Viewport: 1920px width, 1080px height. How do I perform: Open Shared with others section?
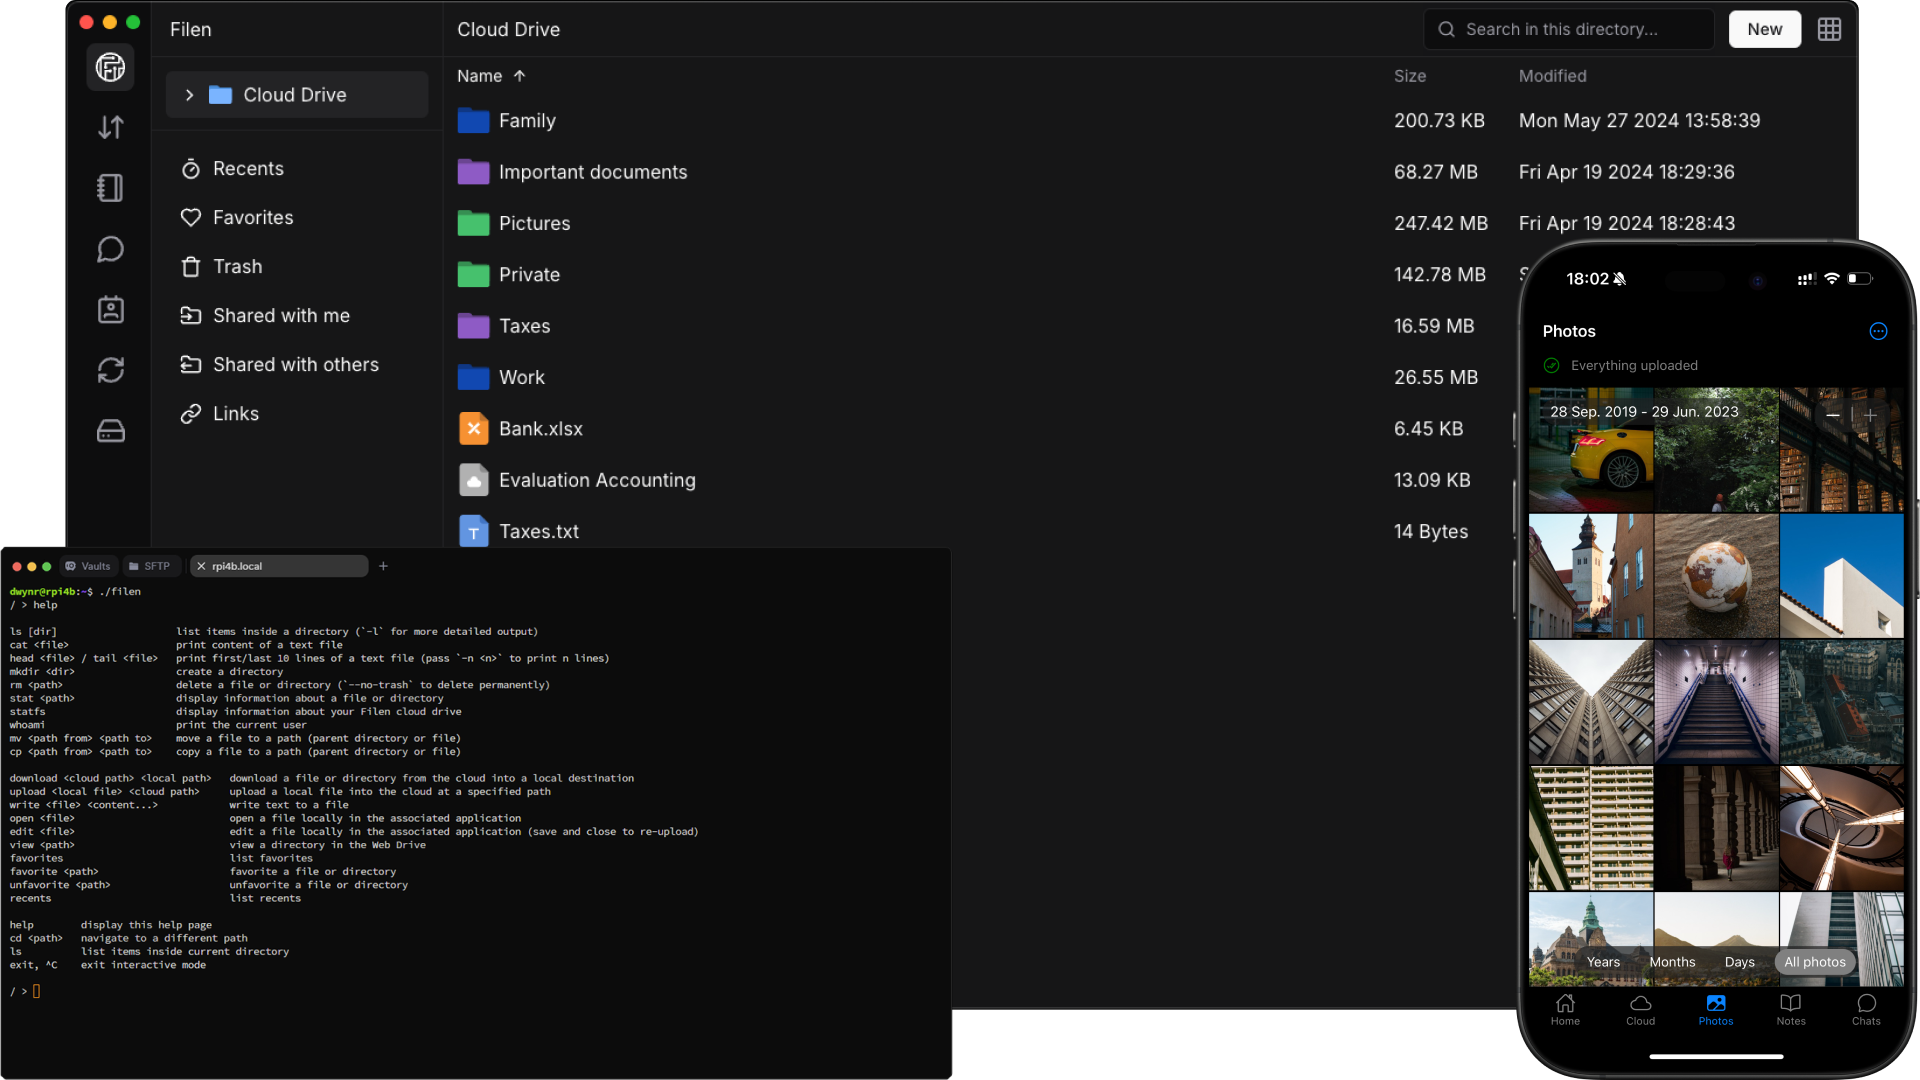point(295,365)
